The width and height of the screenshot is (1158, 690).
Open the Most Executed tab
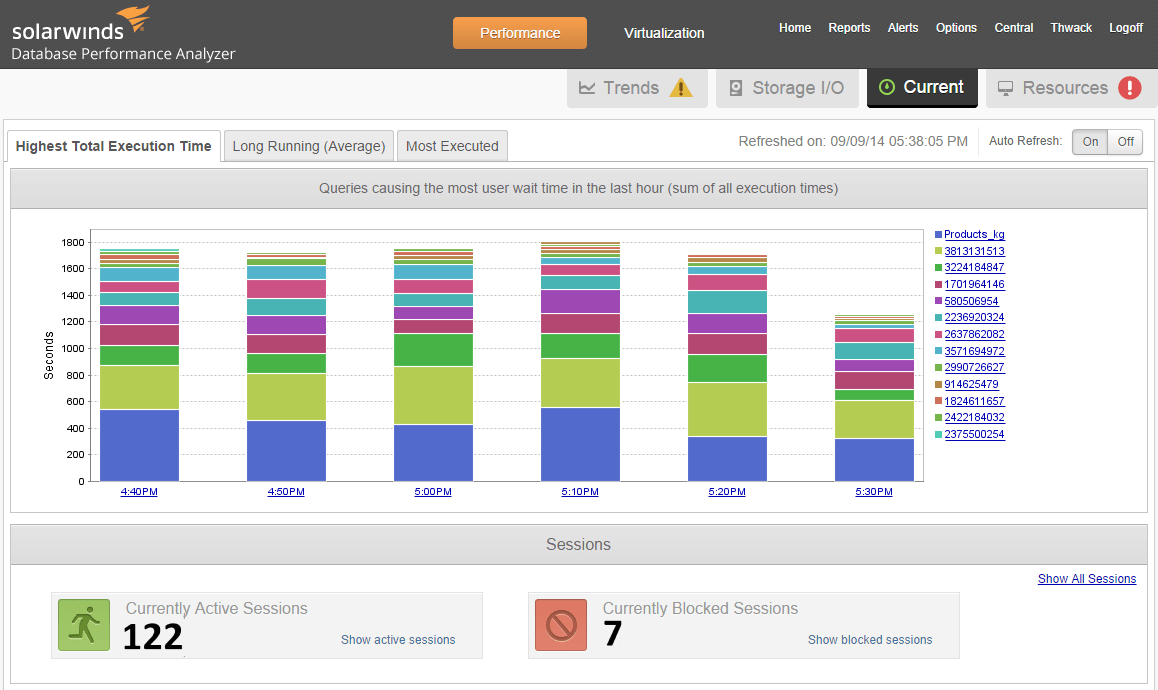click(452, 145)
